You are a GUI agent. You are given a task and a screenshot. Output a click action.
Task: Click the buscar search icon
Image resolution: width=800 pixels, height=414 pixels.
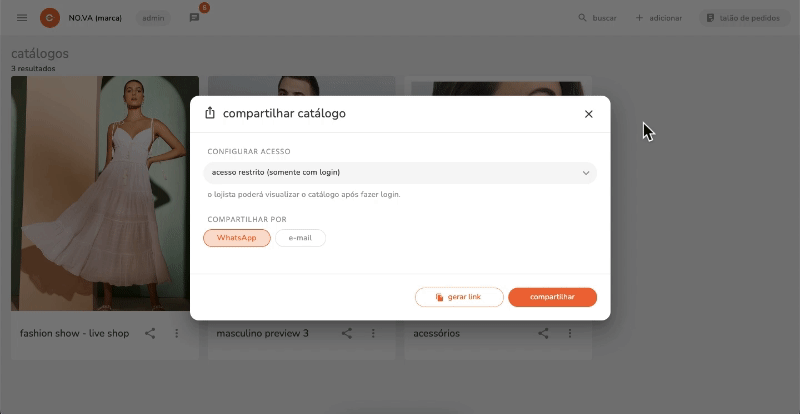(x=582, y=18)
